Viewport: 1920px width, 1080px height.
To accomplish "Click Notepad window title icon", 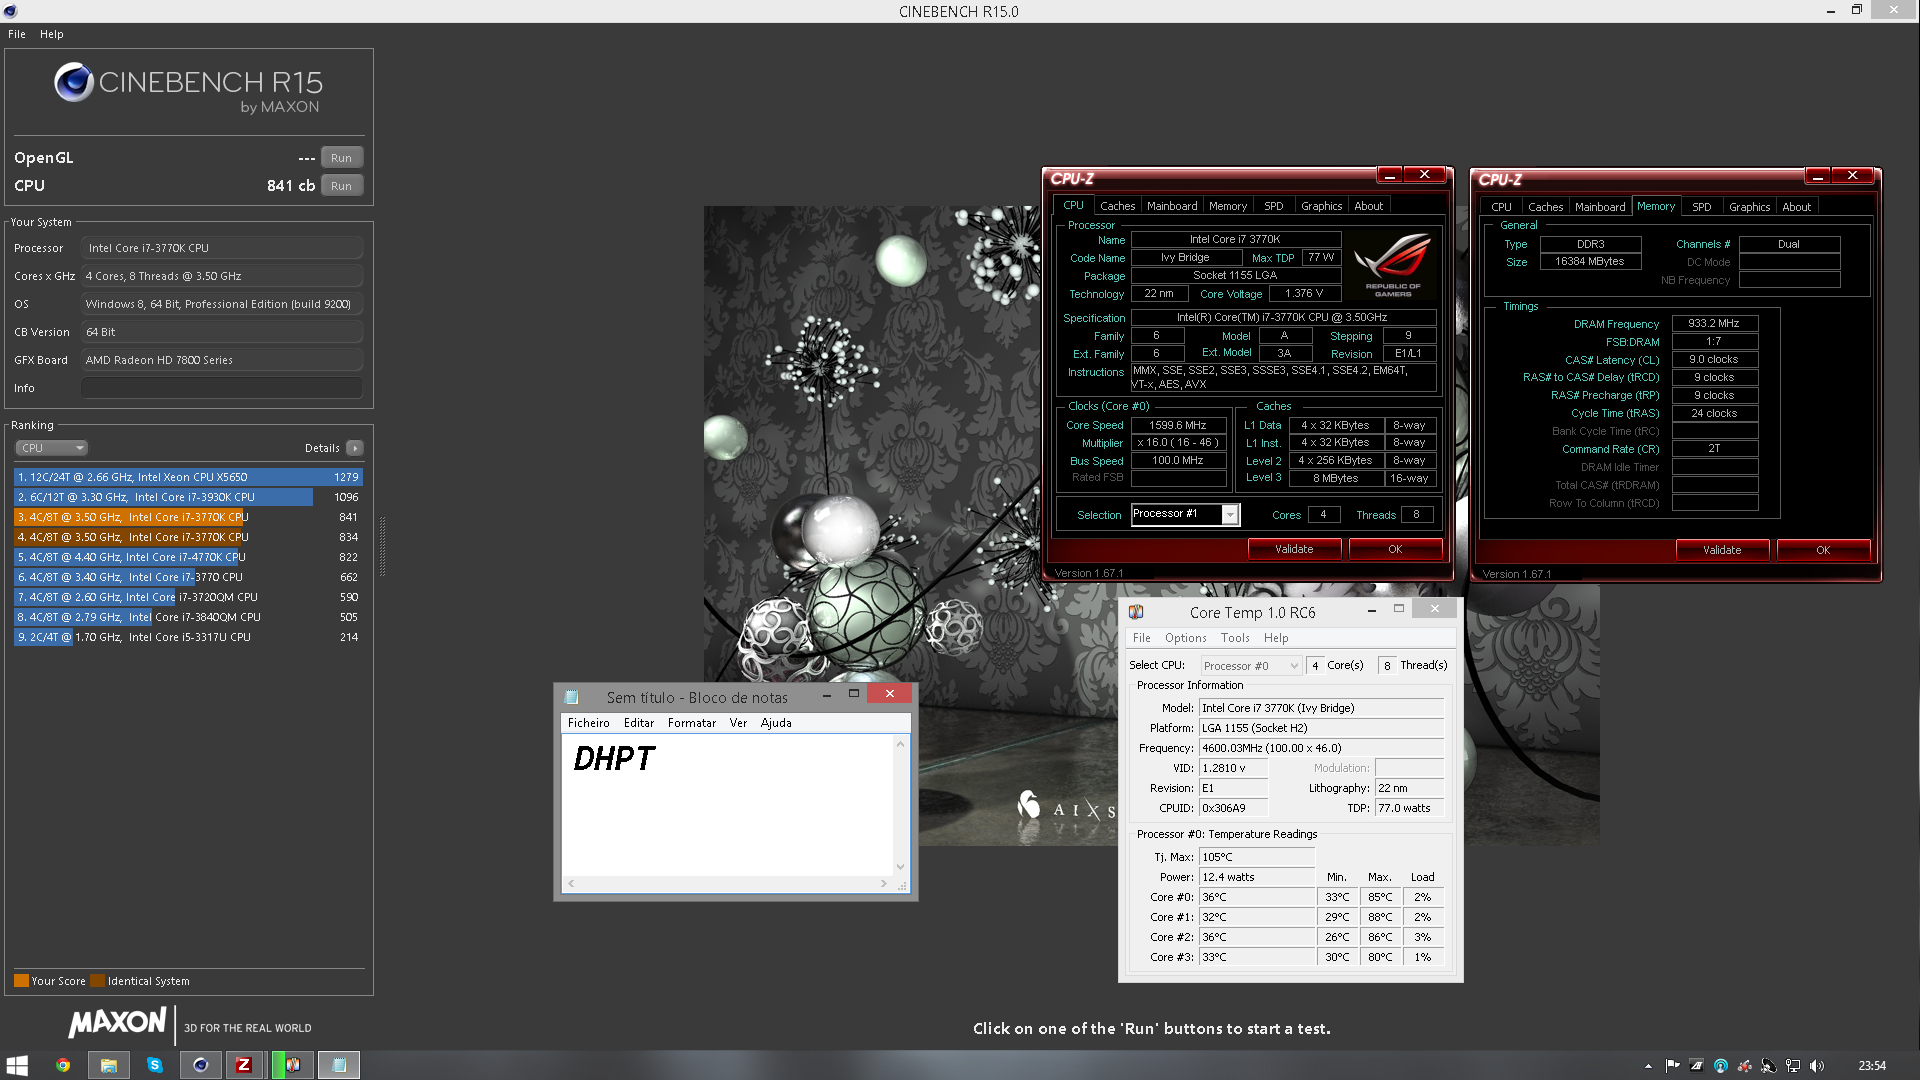I will (572, 697).
